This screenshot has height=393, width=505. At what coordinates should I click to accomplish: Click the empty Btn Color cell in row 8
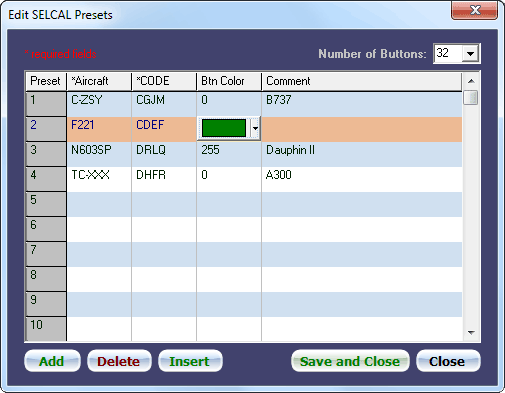229,279
